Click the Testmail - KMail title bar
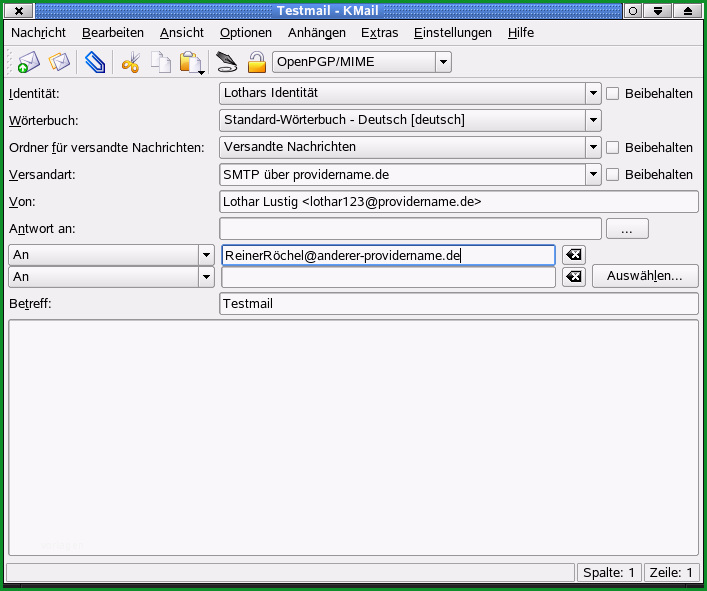Image resolution: width=707 pixels, height=591 pixels. pyautogui.click(x=328, y=10)
